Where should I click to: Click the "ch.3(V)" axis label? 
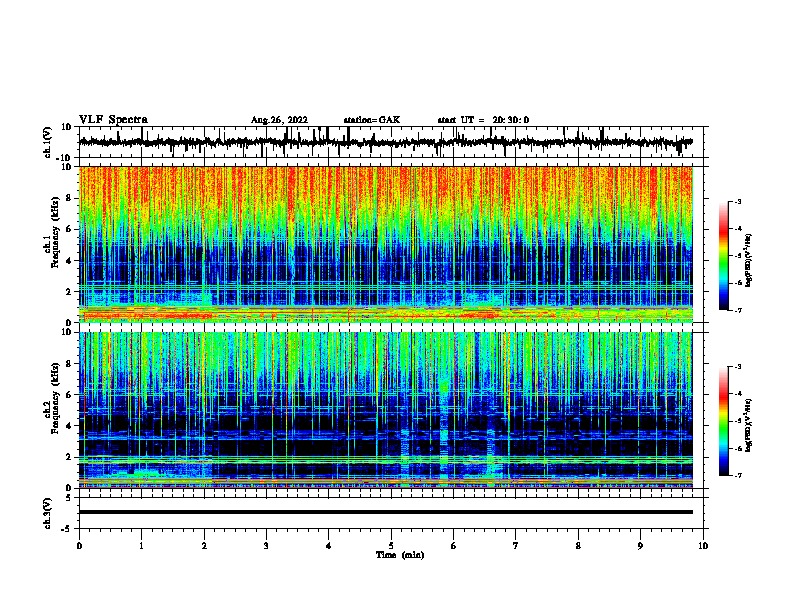pos(48,513)
